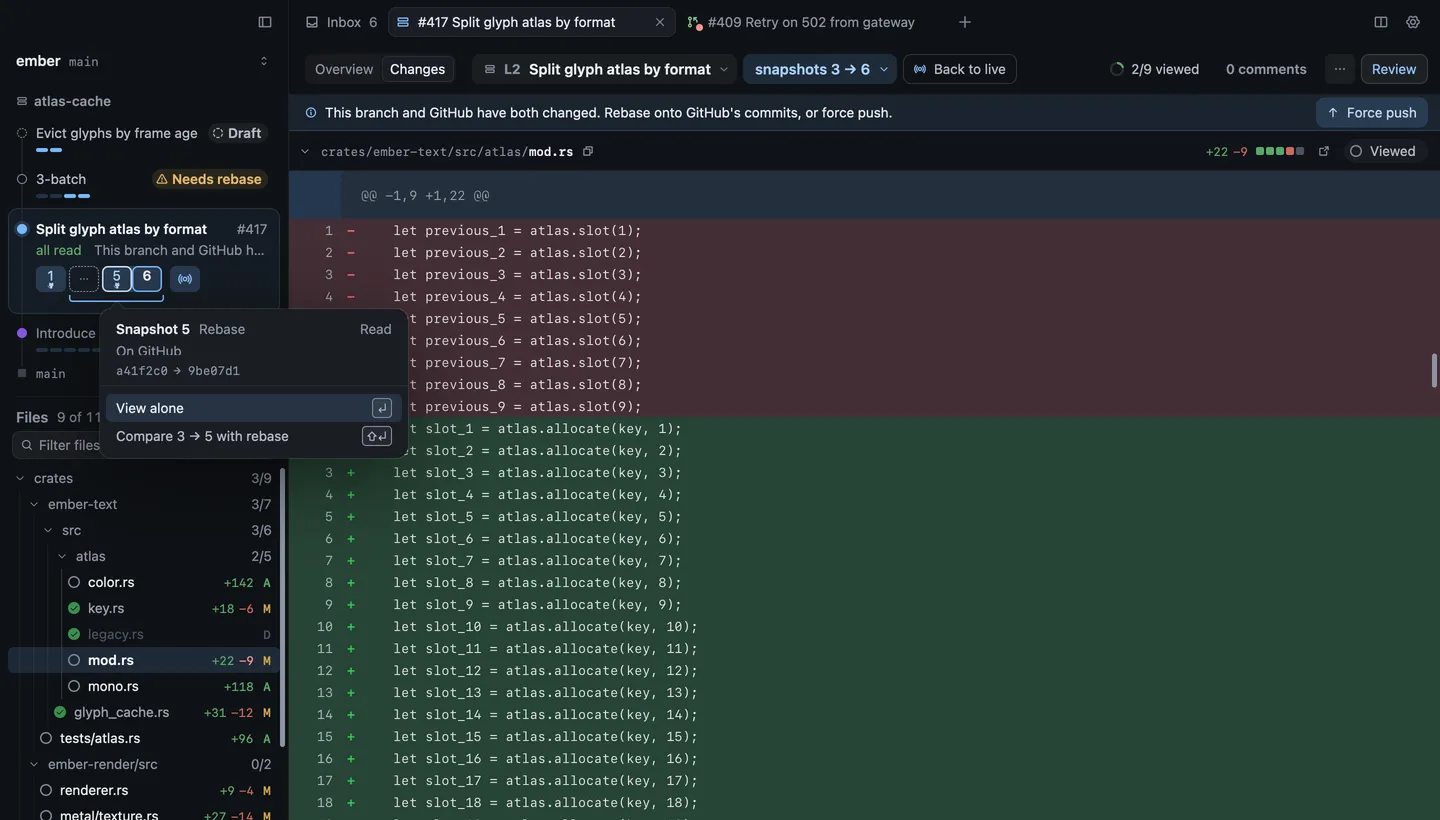The image size is (1440, 820).
Task: Unmark key.rs viewed check in file tree
Action: tap(74, 608)
